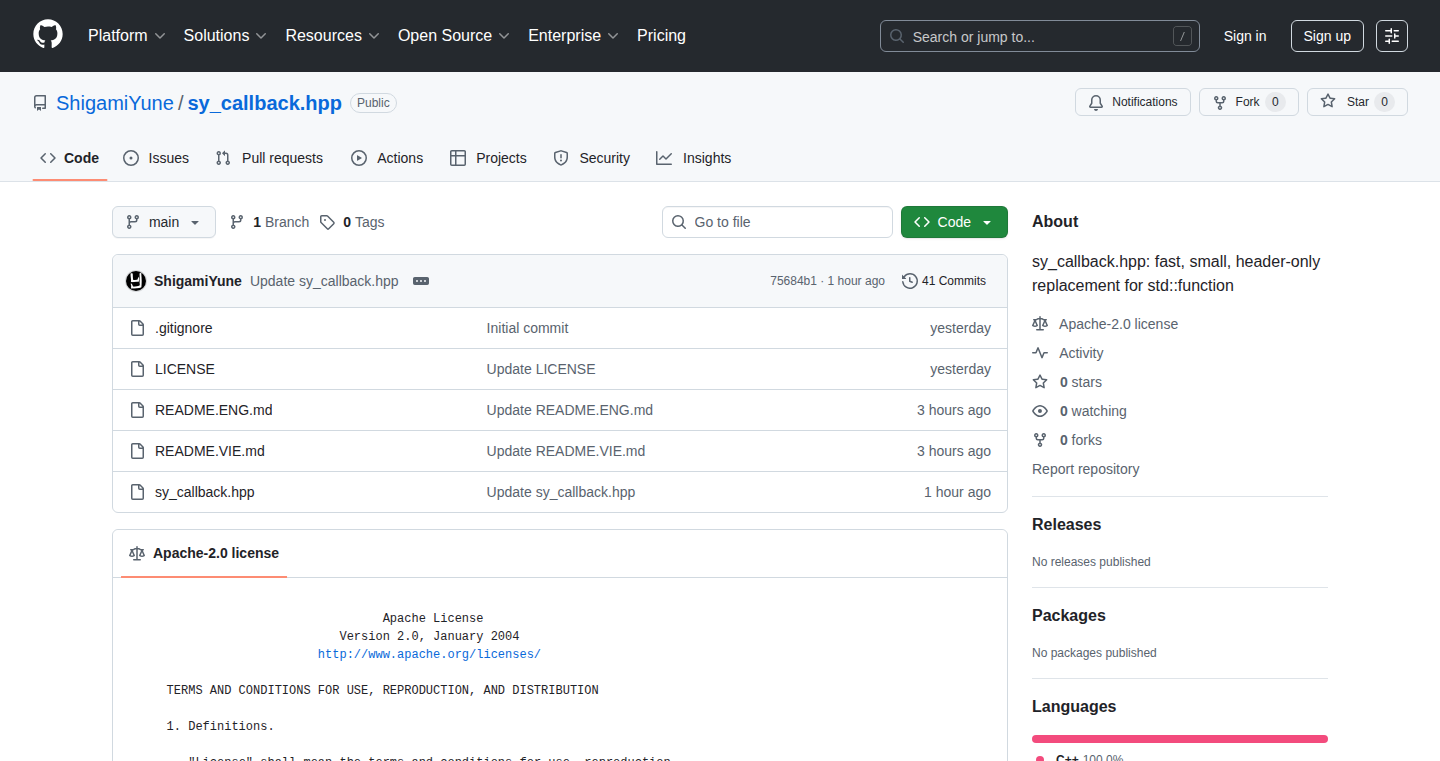Click the Go to file search icon
Viewport: 1440px width, 761px height.
679,222
